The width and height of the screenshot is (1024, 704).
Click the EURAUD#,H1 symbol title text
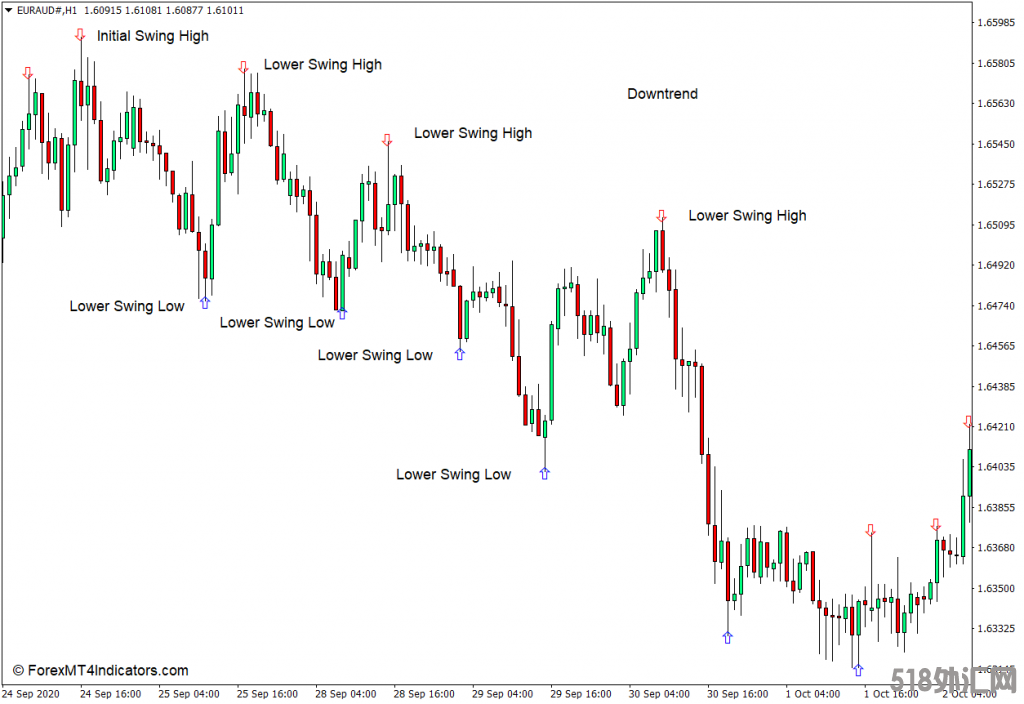tap(47, 10)
